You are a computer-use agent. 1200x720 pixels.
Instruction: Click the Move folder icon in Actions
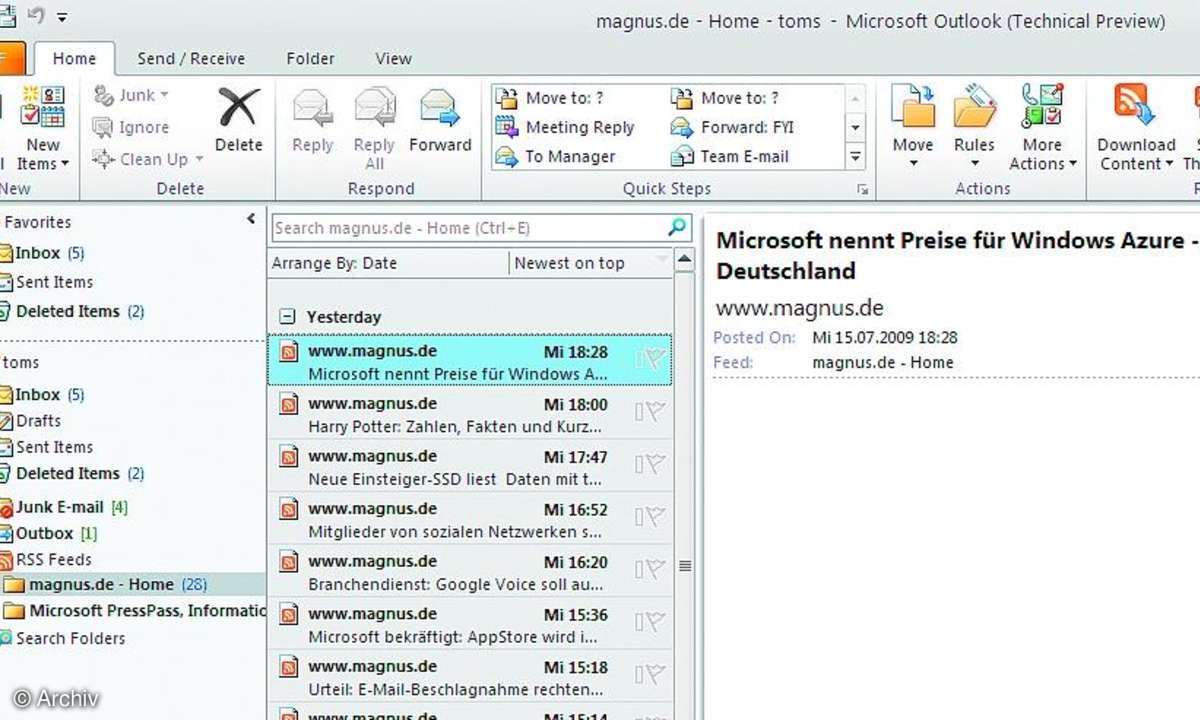click(912, 108)
